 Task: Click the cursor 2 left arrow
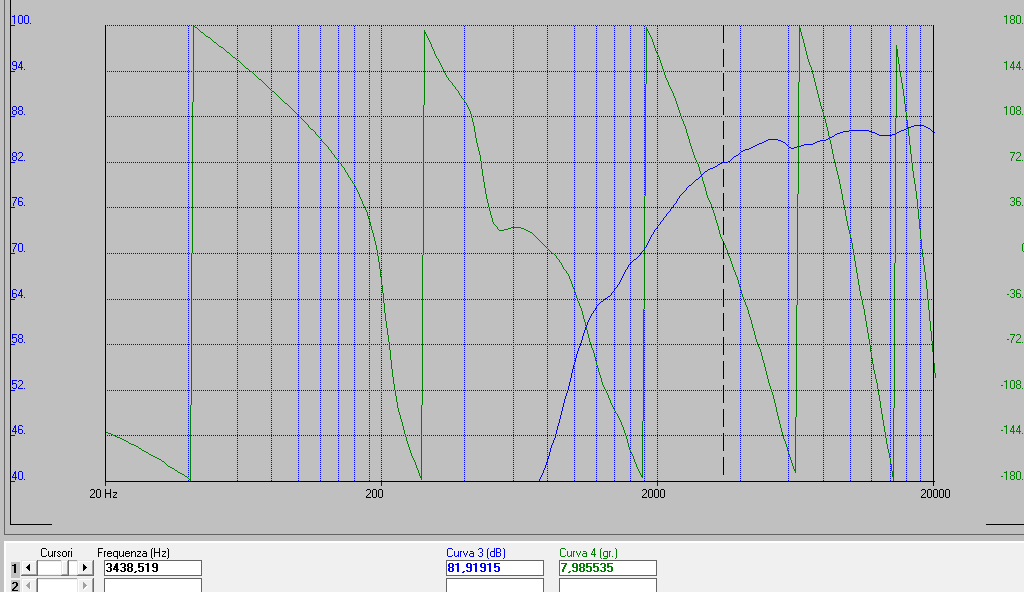coord(28,585)
